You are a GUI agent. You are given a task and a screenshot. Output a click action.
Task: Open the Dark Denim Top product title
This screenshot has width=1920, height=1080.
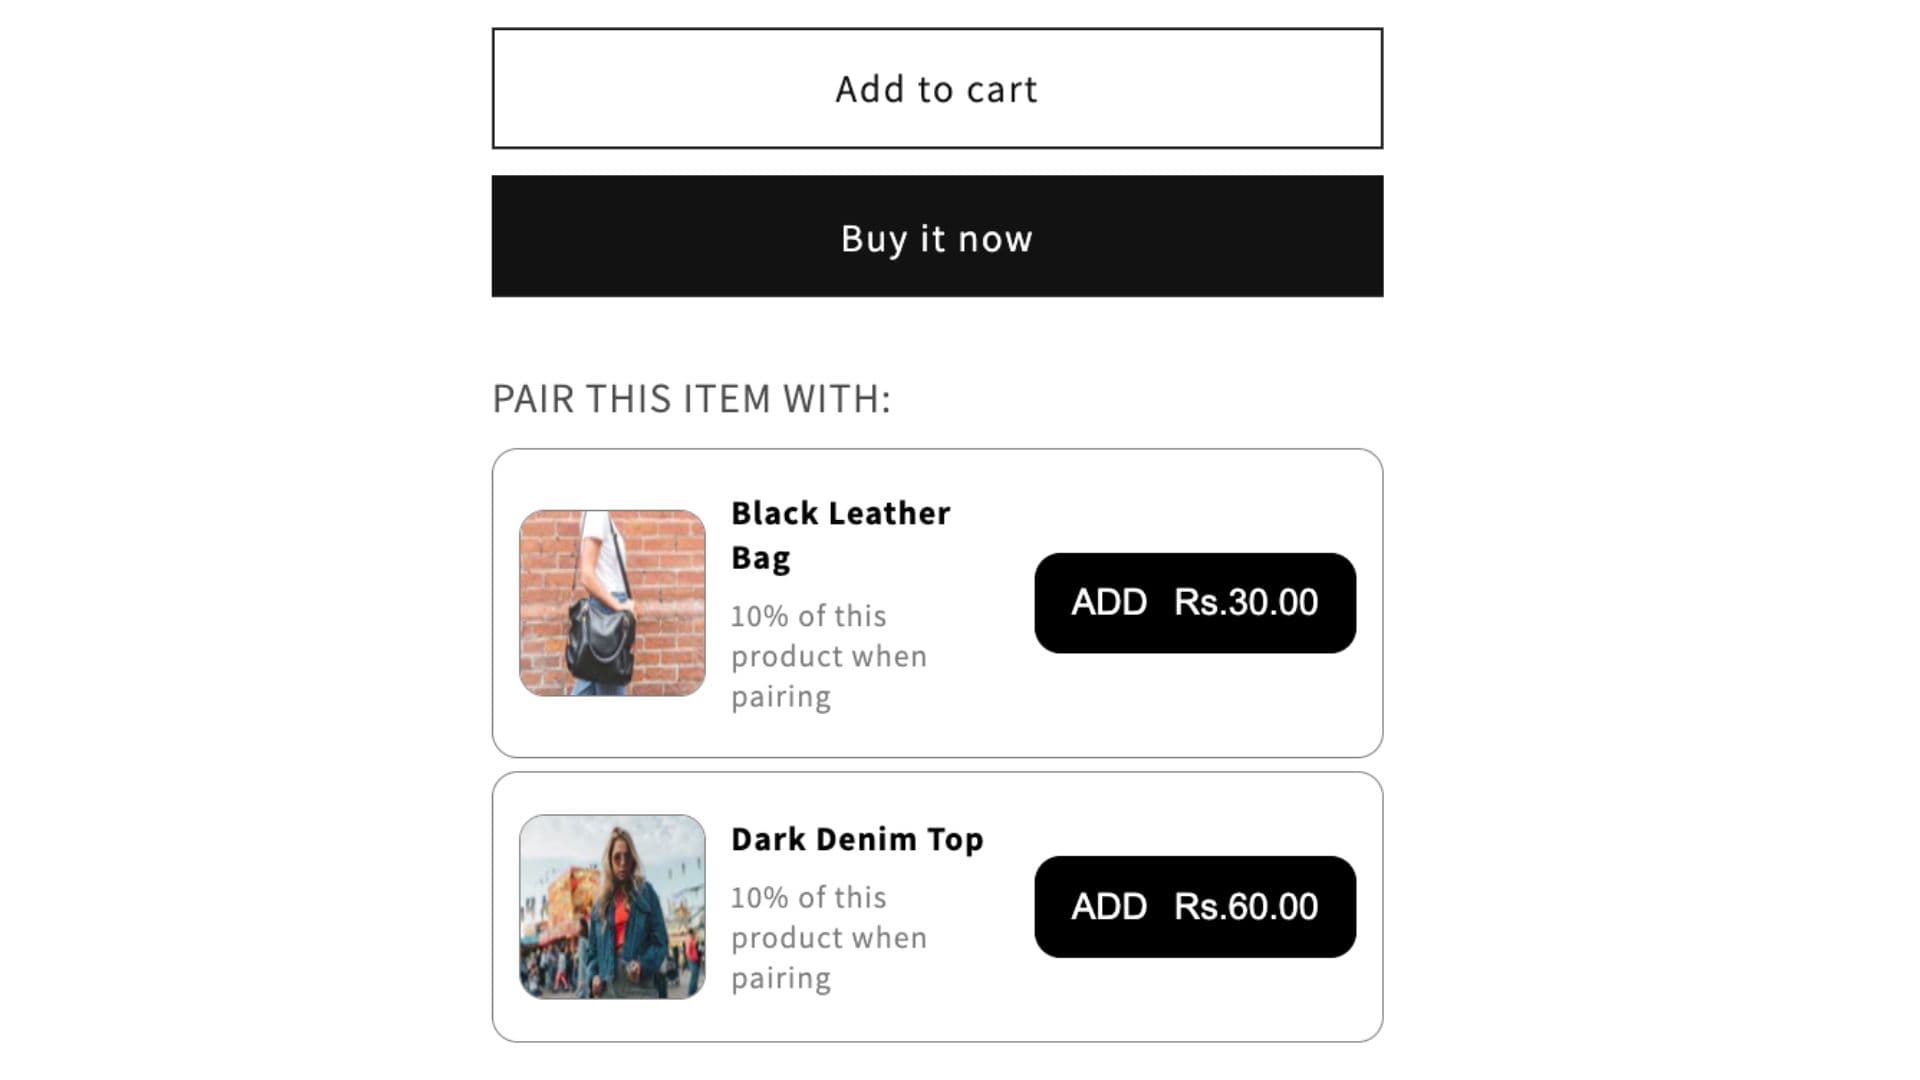coord(857,839)
